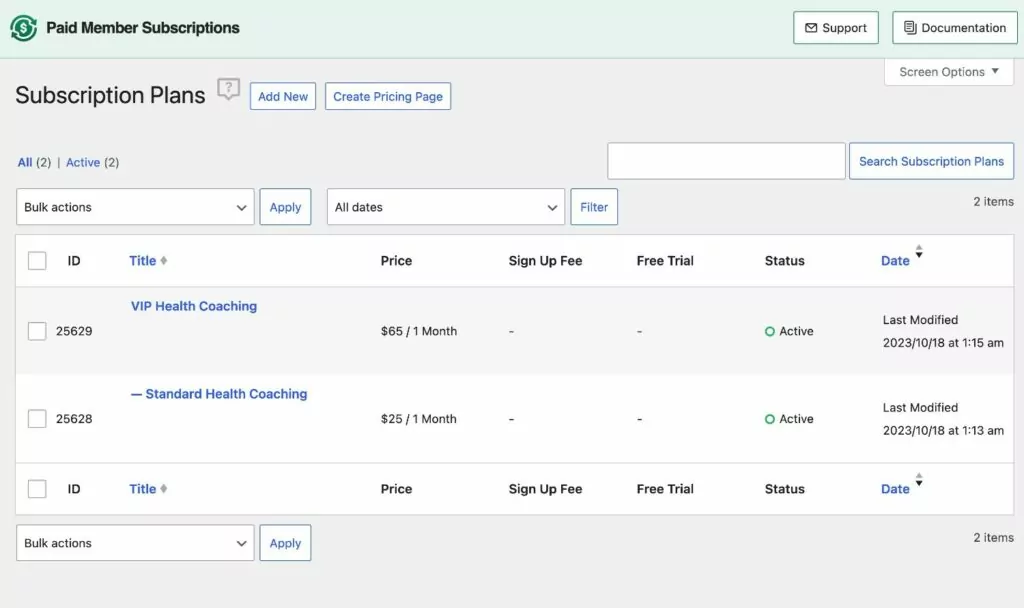Screen dimensions: 1024x608
Task: Open the Documentation button
Action: point(955,28)
